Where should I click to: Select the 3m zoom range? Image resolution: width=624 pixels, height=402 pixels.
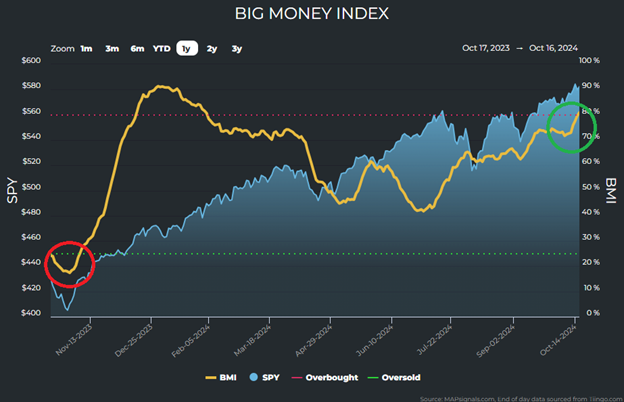pos(112,48)
